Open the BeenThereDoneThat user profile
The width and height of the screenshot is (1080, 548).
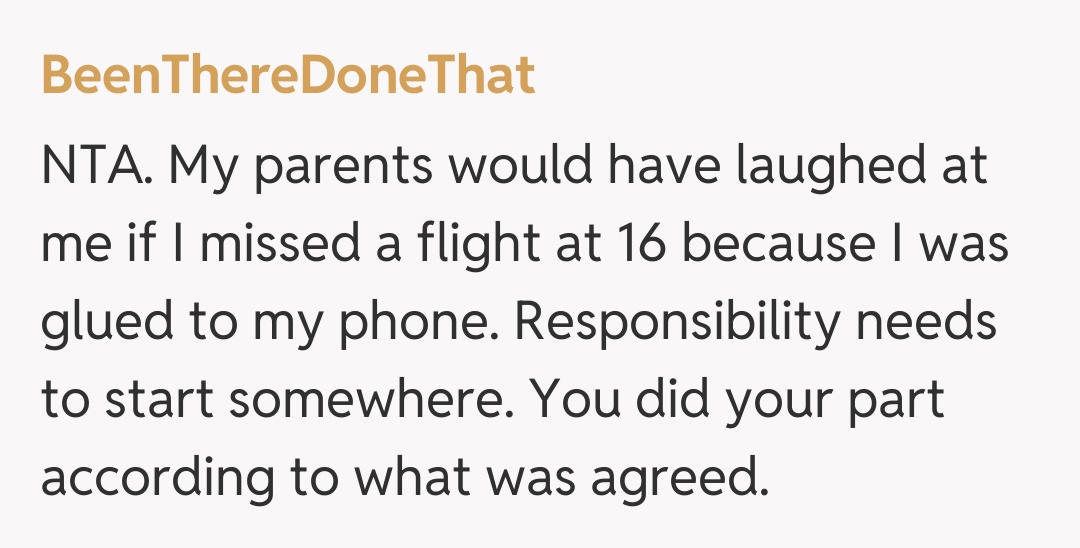point(288,77)
